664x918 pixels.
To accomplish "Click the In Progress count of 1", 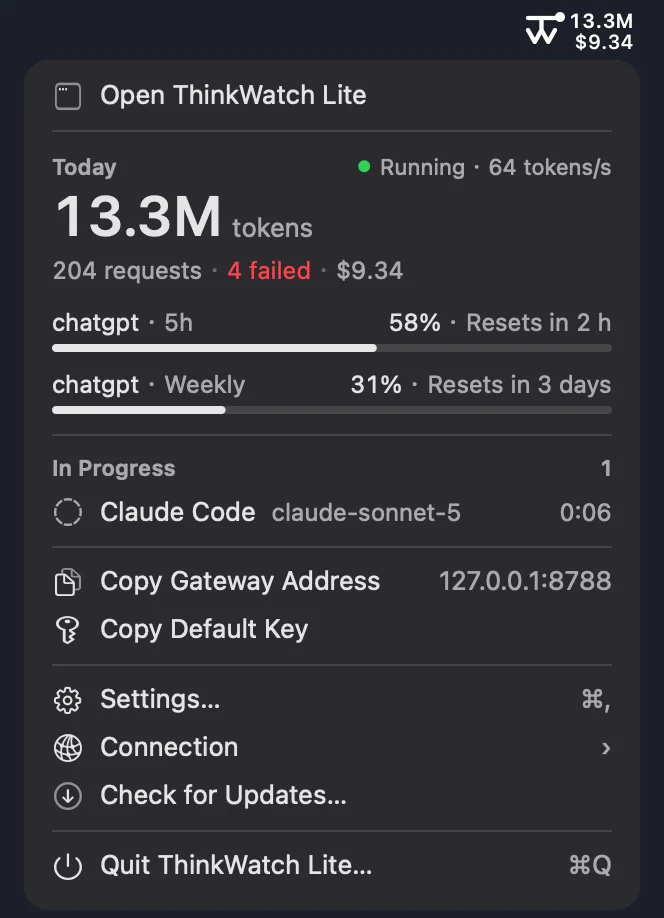I will [606, 468].
